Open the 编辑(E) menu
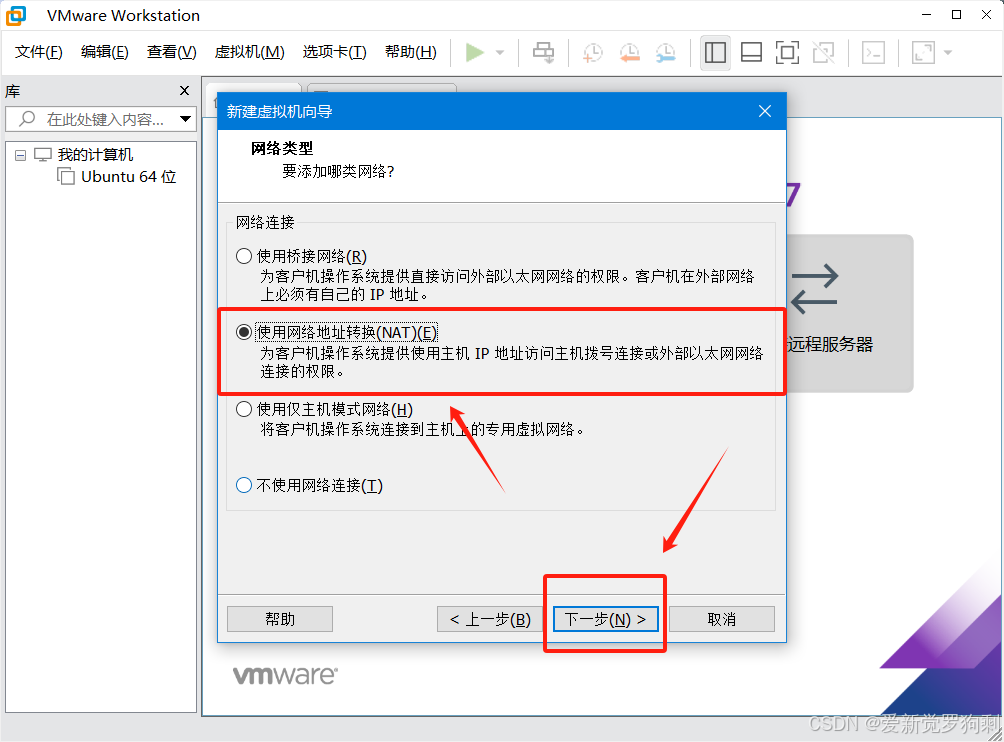 pyautogui.click(x=104, y=52)
